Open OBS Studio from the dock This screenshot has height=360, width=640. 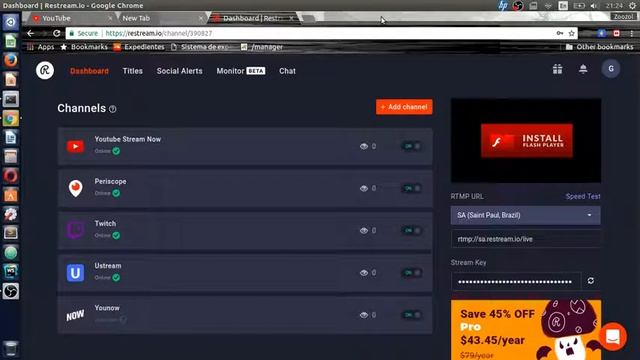tap(11, 291)
